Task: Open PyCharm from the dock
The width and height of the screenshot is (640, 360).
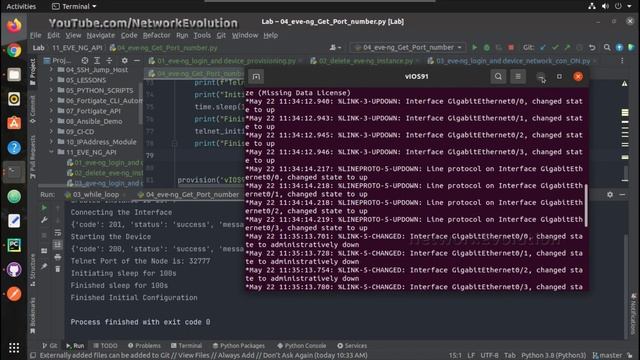Action: (x=14, y=245)
